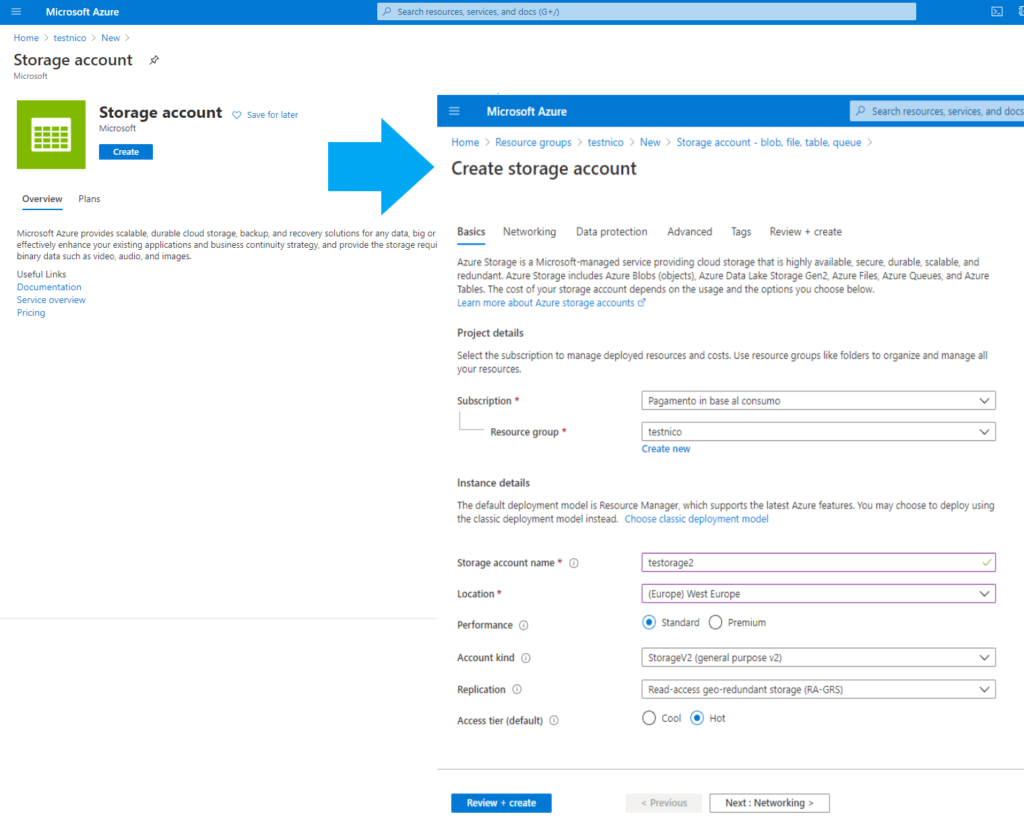The height and width of the screenshot is (837, 1024).
Task: Click Resource groups breadcrumb
Action: pos(533,142)
